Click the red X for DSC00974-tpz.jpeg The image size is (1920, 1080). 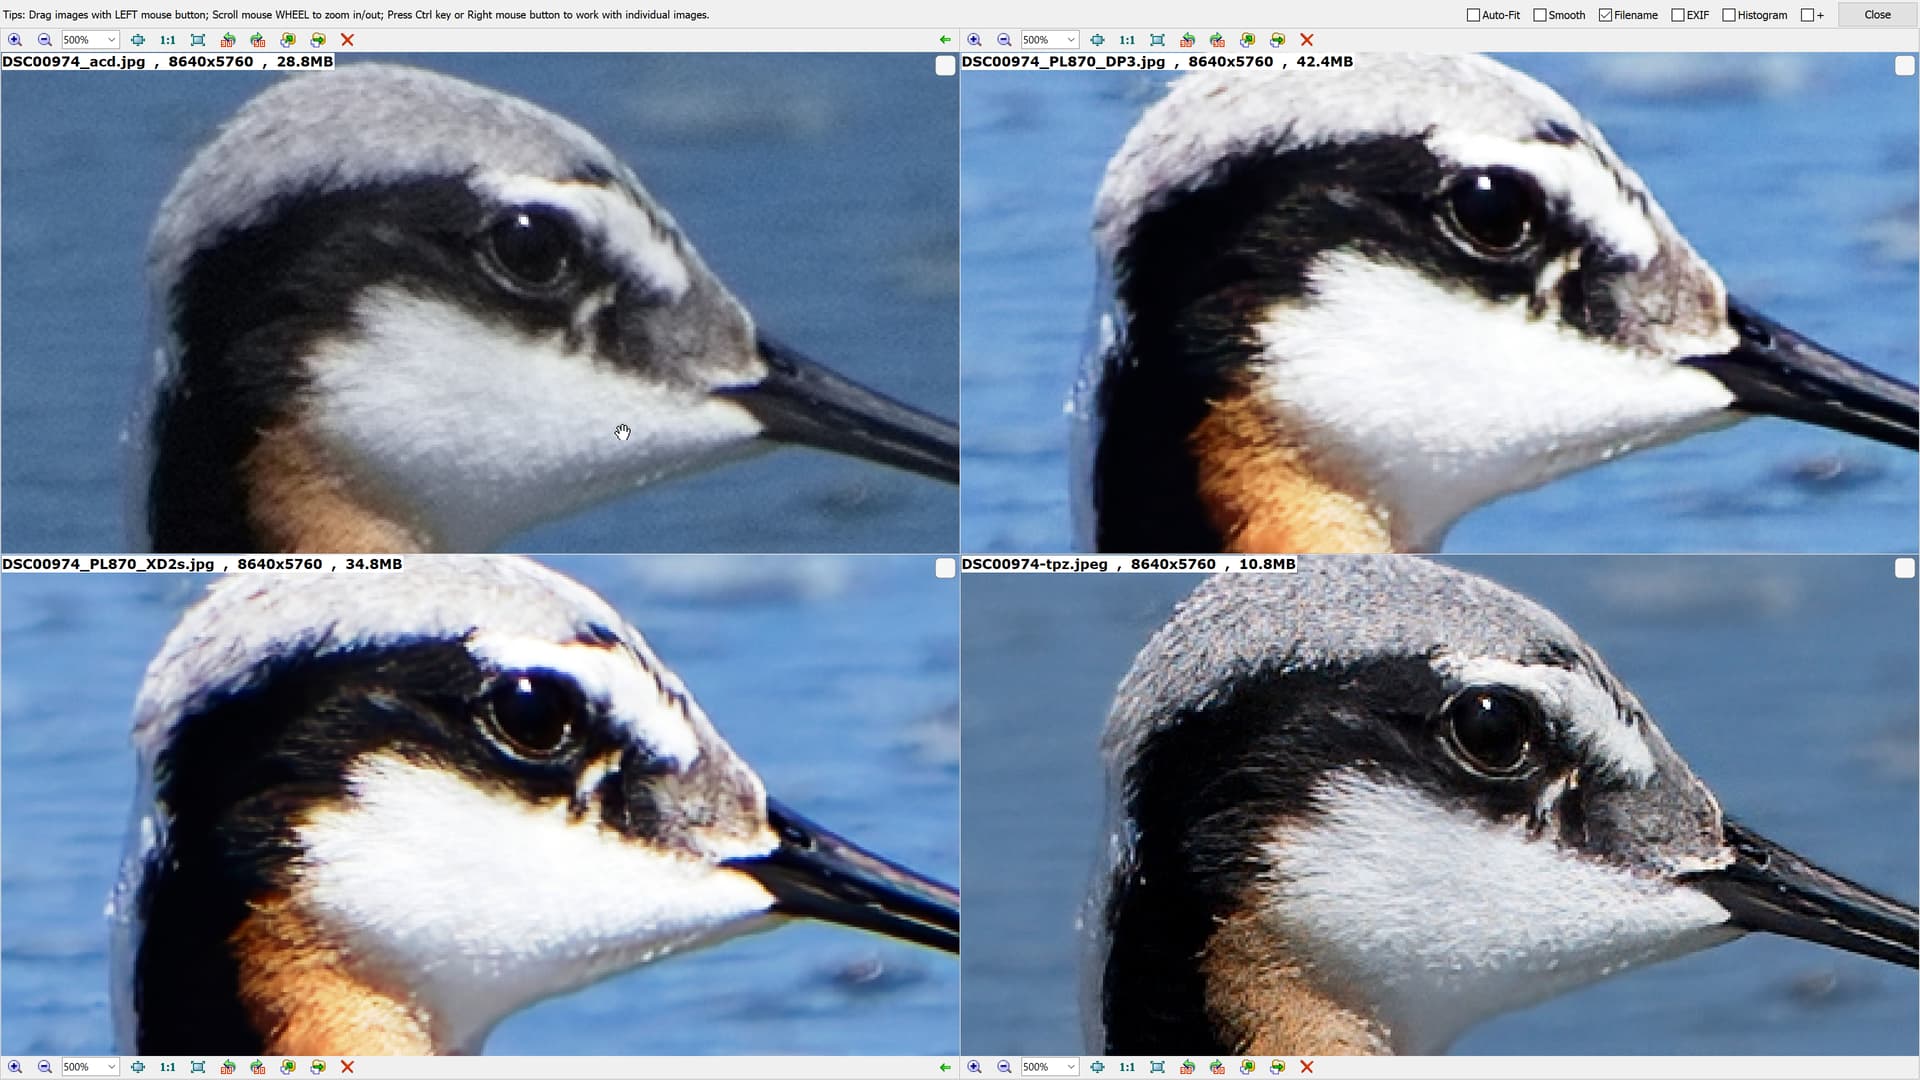click(1307, 1067)
